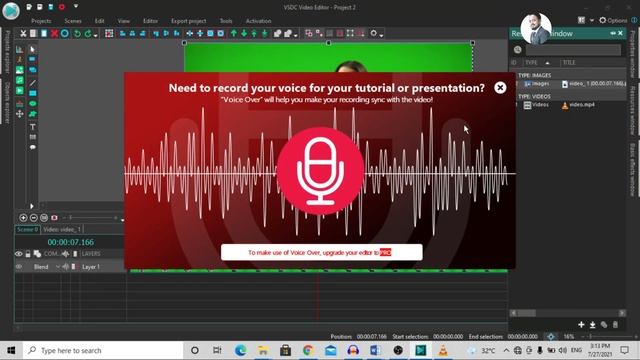Click the play arrow below the left toolbar
The height and width of the screenshot is (360, 640).
coord(31,206)
